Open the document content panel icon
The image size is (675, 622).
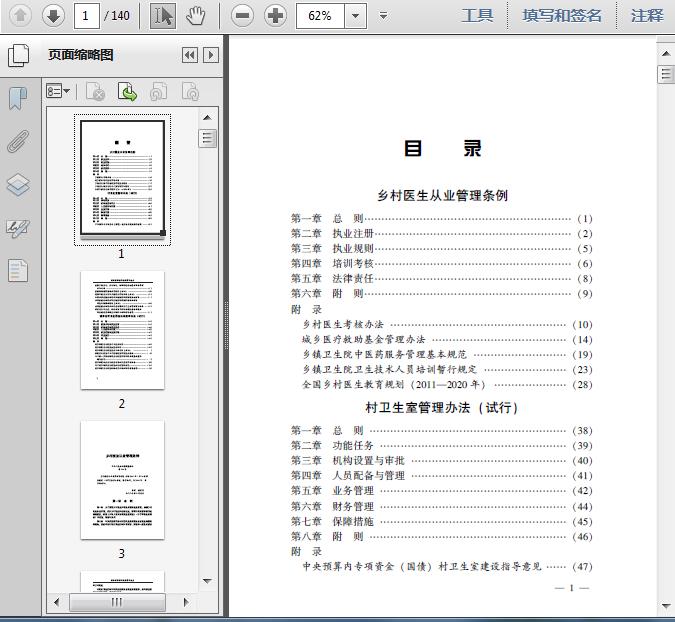(x=18, y=271)
